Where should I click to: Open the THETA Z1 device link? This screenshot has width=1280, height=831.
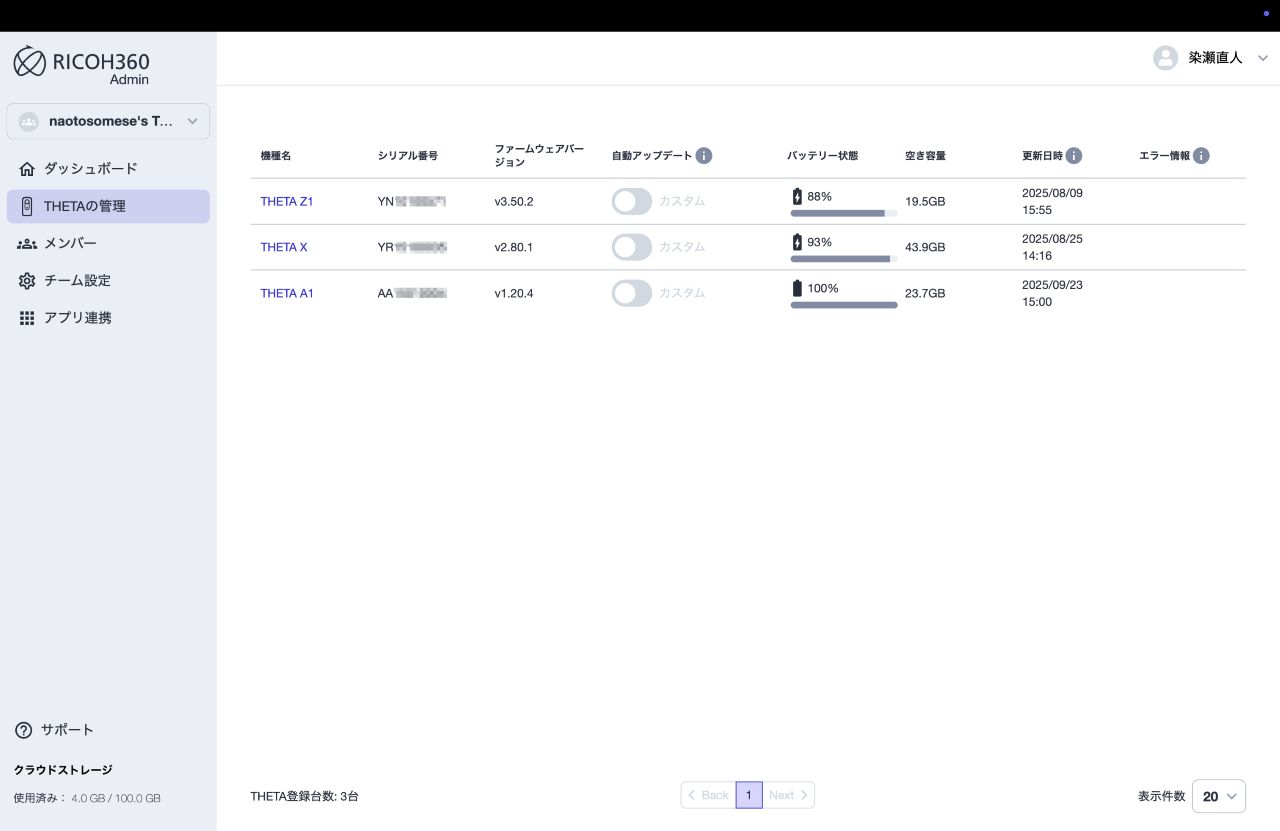[287, 202]
